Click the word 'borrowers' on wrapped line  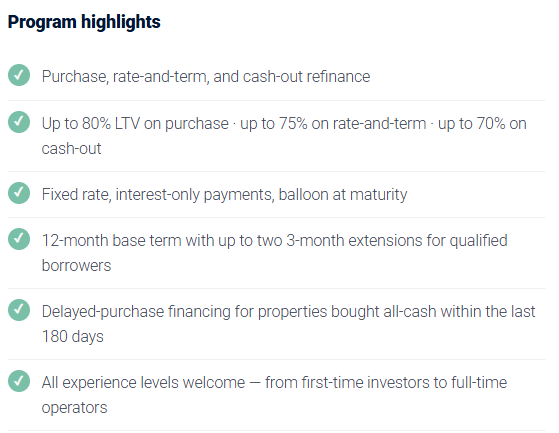pyautogui.click(x=76, y=266)
